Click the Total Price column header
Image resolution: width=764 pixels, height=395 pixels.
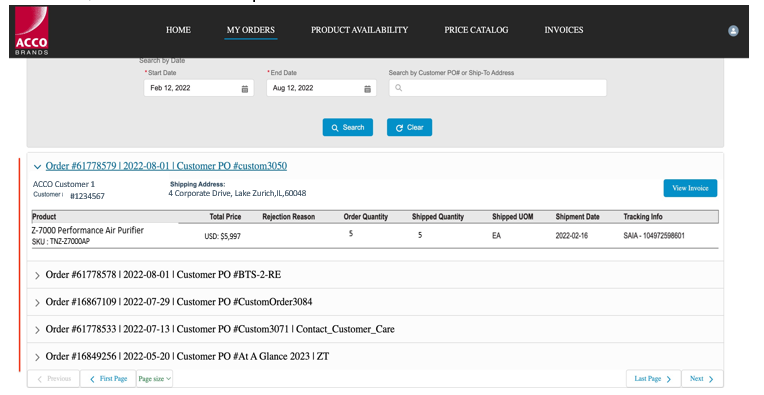(x=225, y=217)
